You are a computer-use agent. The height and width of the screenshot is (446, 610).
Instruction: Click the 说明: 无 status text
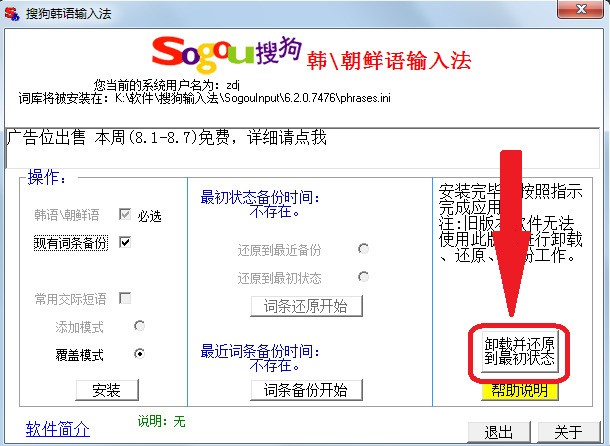tap(161, 421)
